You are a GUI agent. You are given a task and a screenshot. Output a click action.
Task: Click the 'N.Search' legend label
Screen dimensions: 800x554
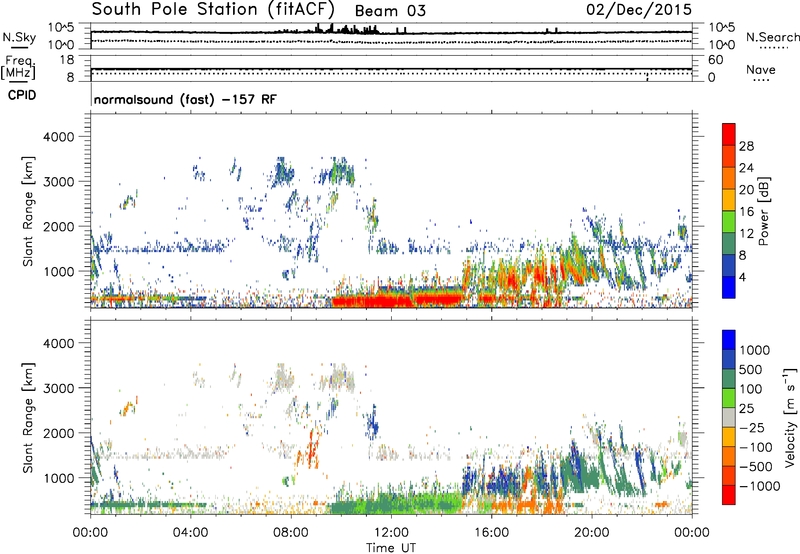point(772,37)
